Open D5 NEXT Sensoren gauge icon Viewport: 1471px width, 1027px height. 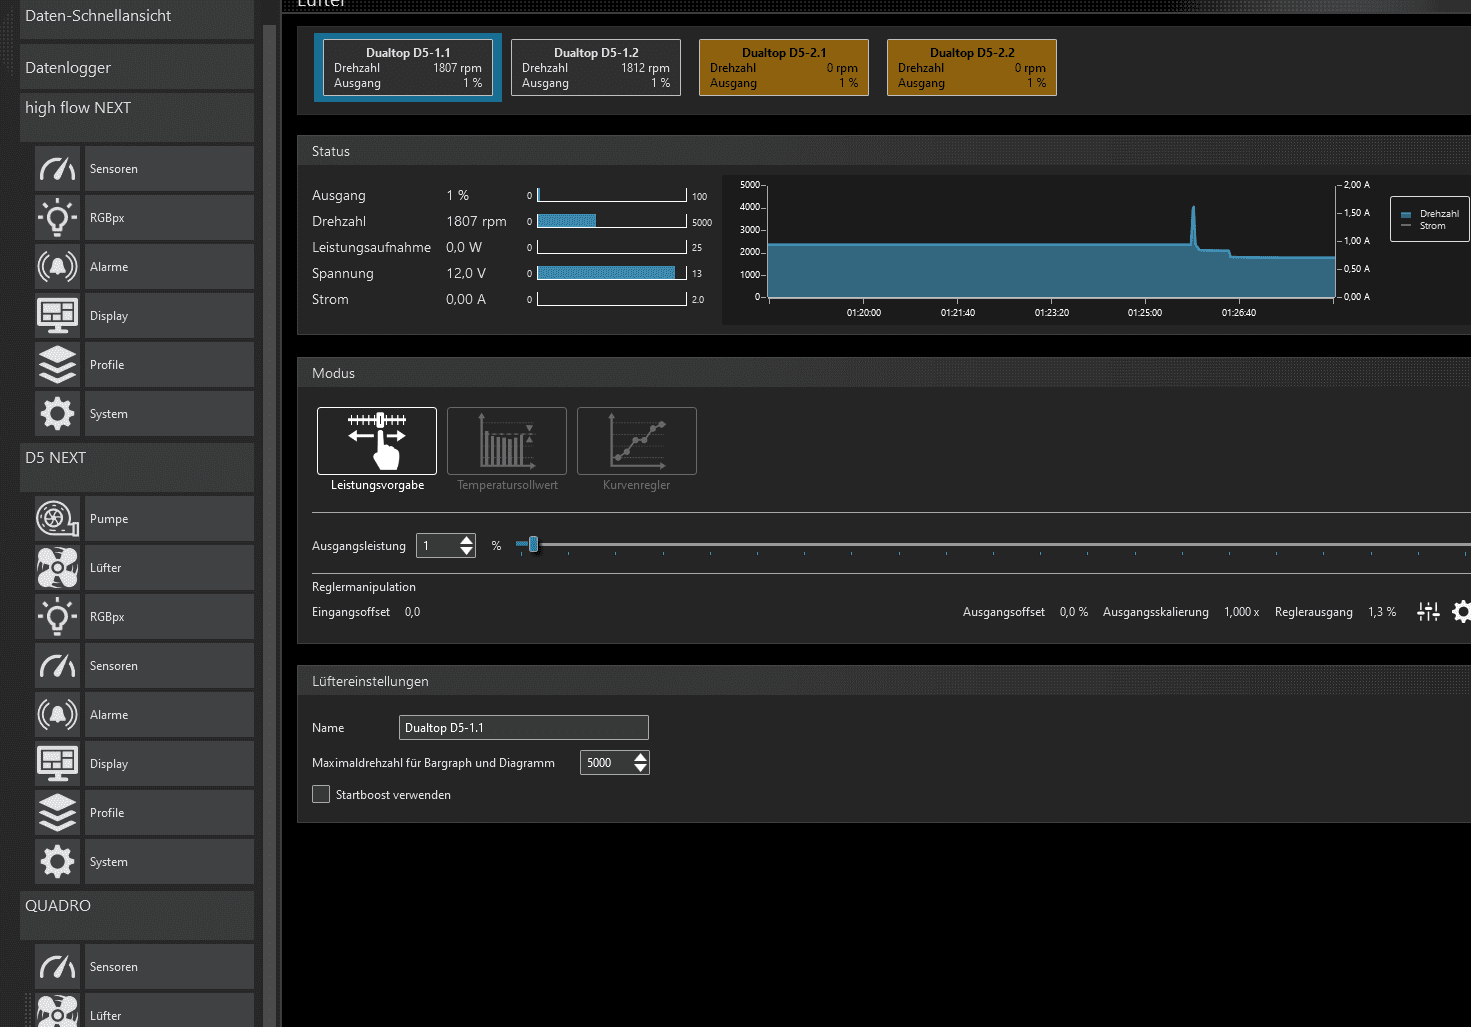pos(57,665)
